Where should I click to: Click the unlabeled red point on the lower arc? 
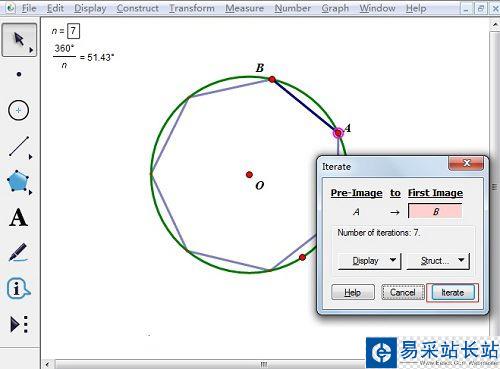pyautogui.click(x=302, y=257)
